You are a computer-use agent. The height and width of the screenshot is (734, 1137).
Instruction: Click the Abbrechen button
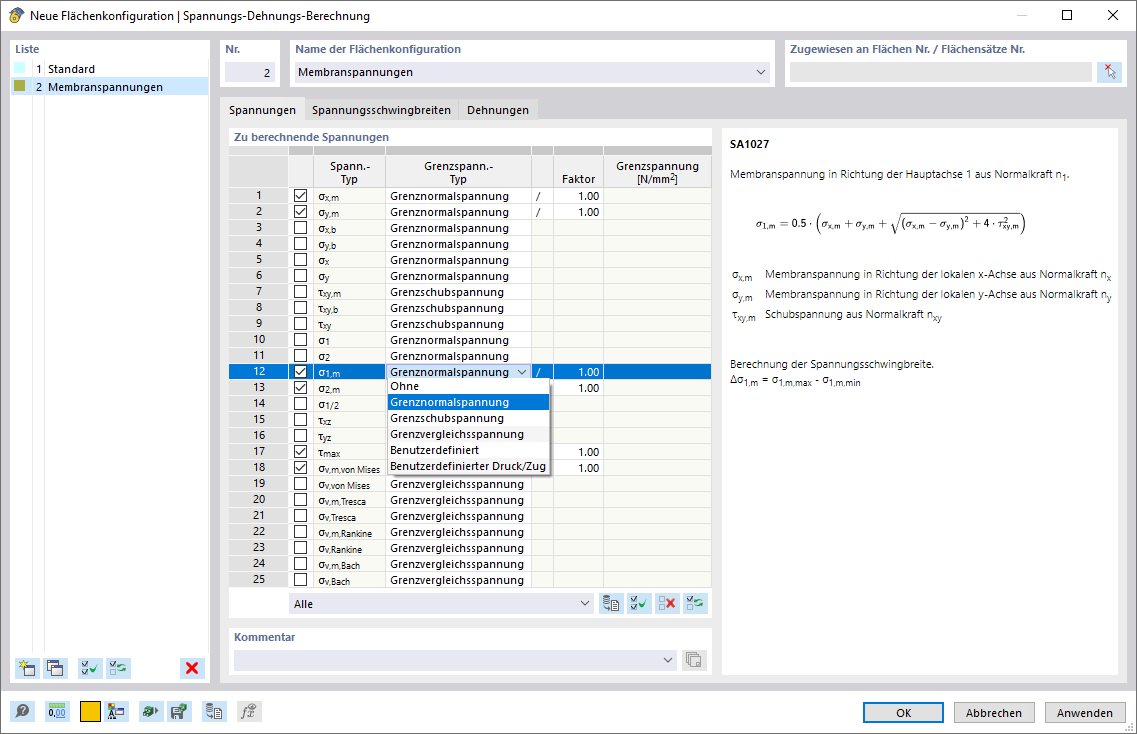[993, 712]
